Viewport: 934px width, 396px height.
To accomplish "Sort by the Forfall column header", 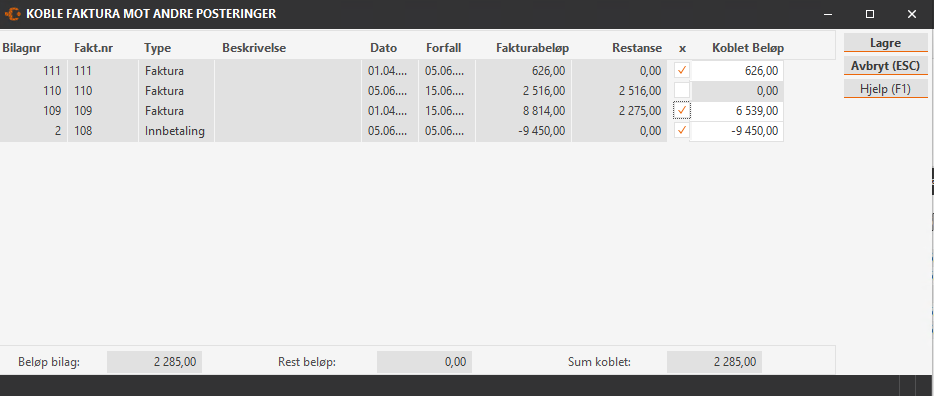I will click(443, 48).
